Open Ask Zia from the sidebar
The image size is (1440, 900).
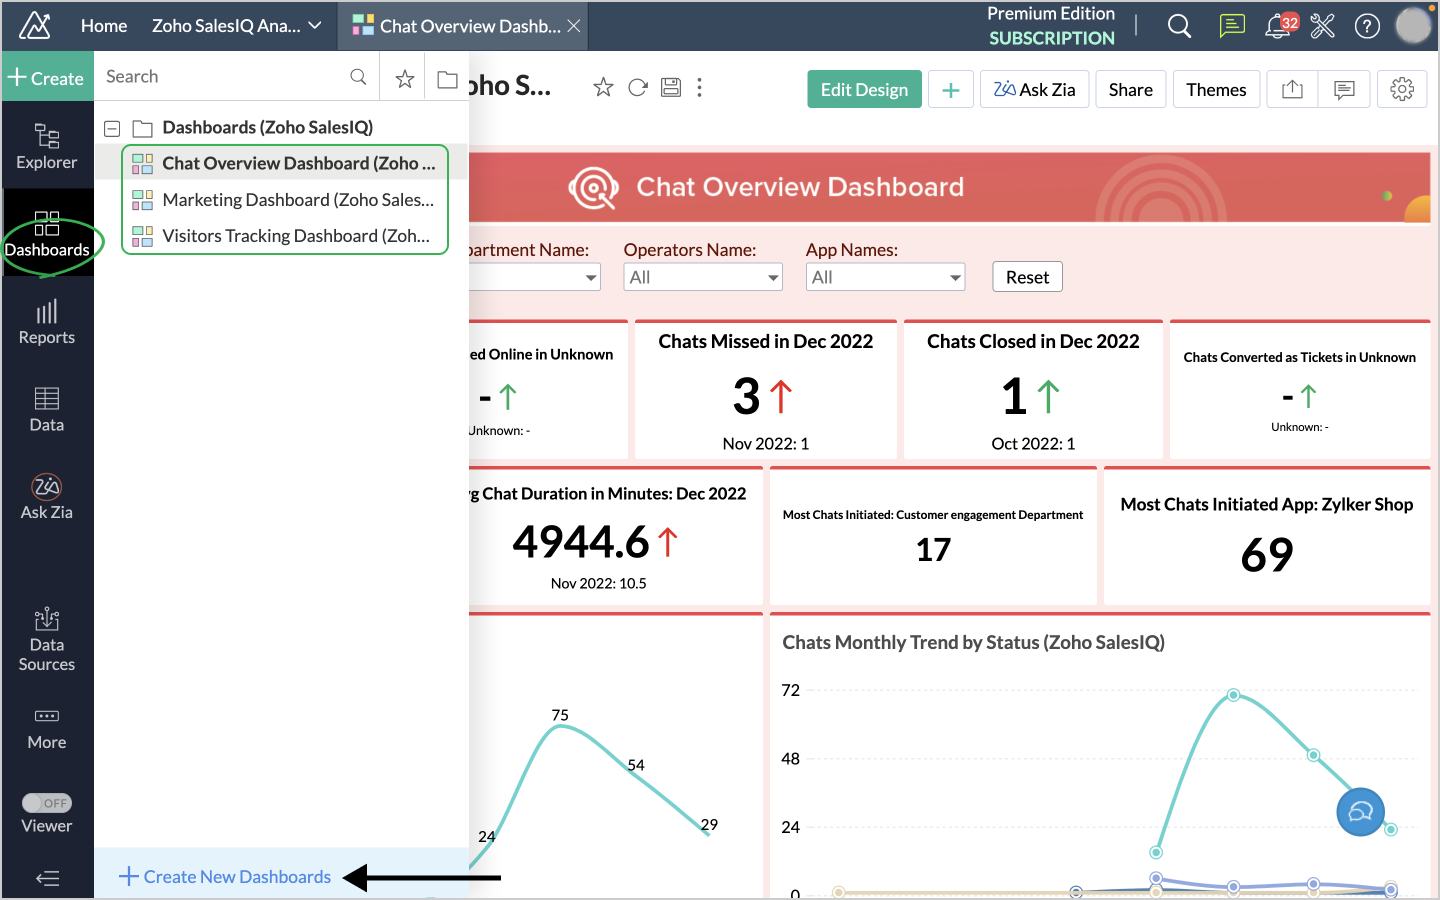coord(47,497)
